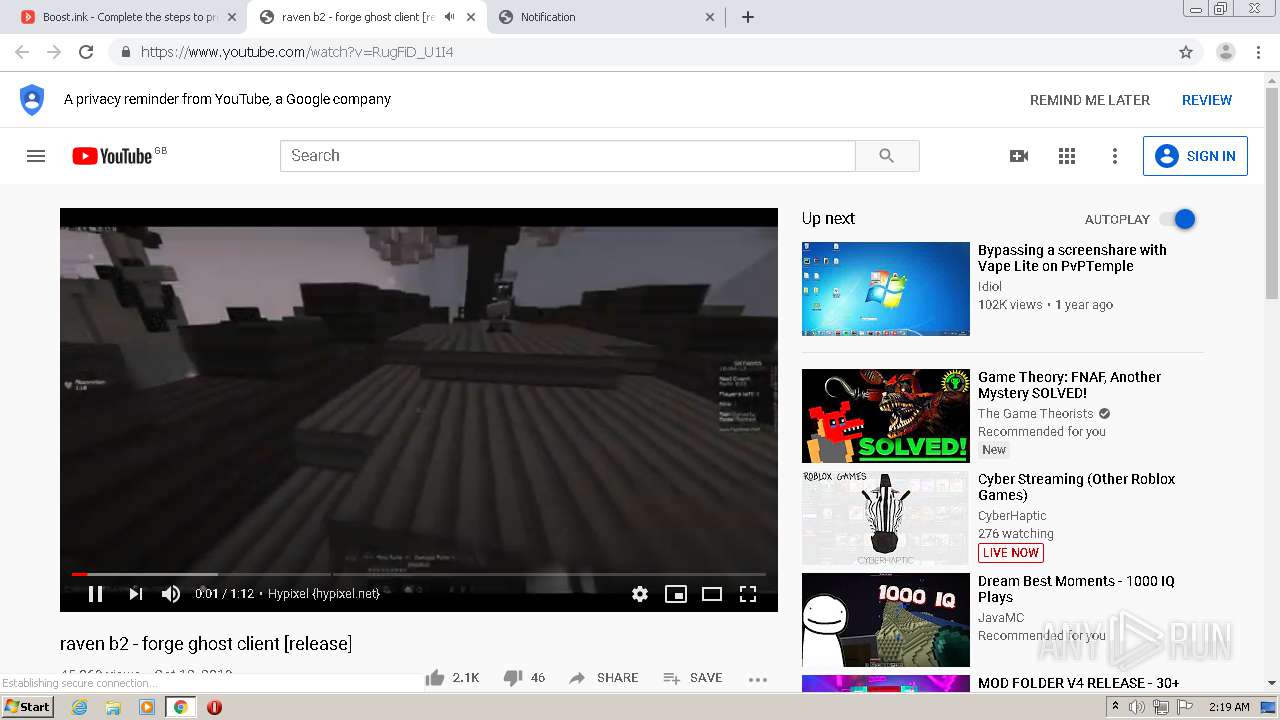Open Chrome from the taskbar
This screenshot has height=720, width=1280.
[180, 707]
